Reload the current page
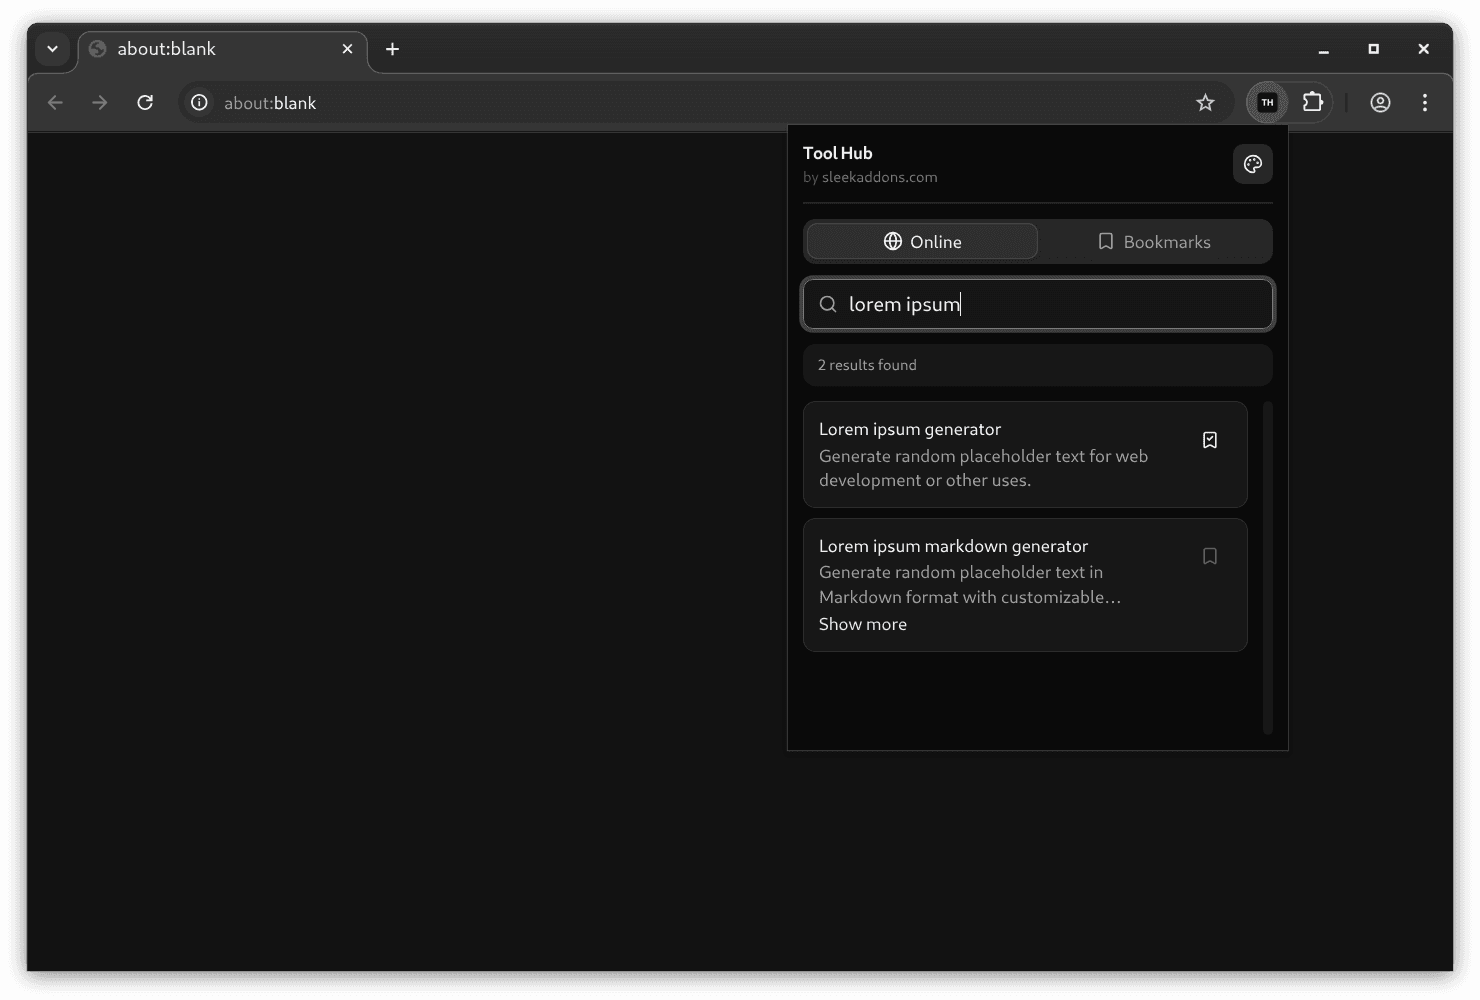 click(x=145, y=102)
